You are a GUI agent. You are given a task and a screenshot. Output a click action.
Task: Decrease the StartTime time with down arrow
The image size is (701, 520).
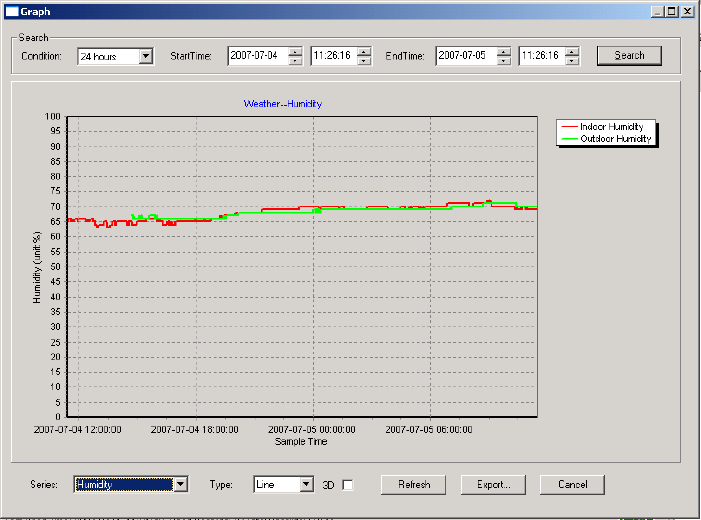(364, 61)
